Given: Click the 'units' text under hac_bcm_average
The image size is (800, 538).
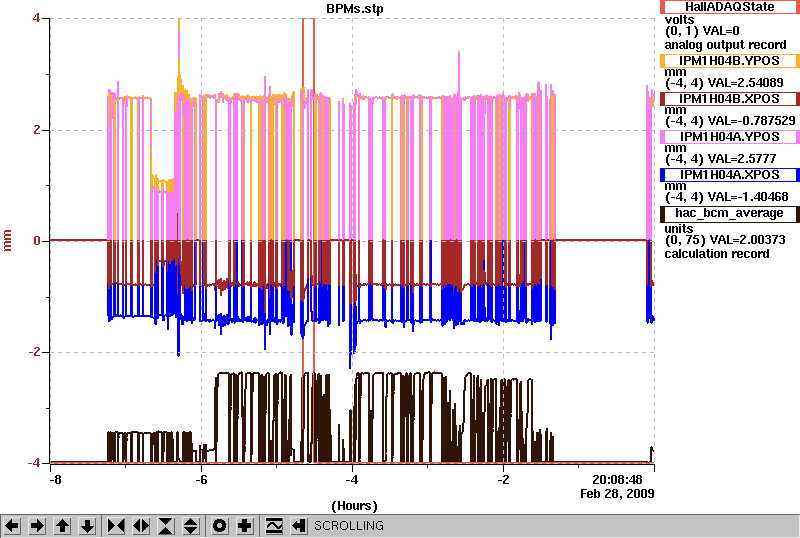Looking at the screenshot, I should point(679,229).
